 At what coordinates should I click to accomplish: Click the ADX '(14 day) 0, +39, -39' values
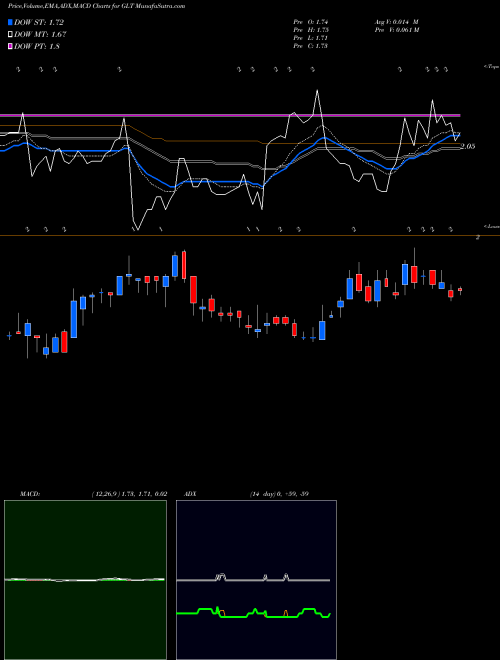pos(279,494)
